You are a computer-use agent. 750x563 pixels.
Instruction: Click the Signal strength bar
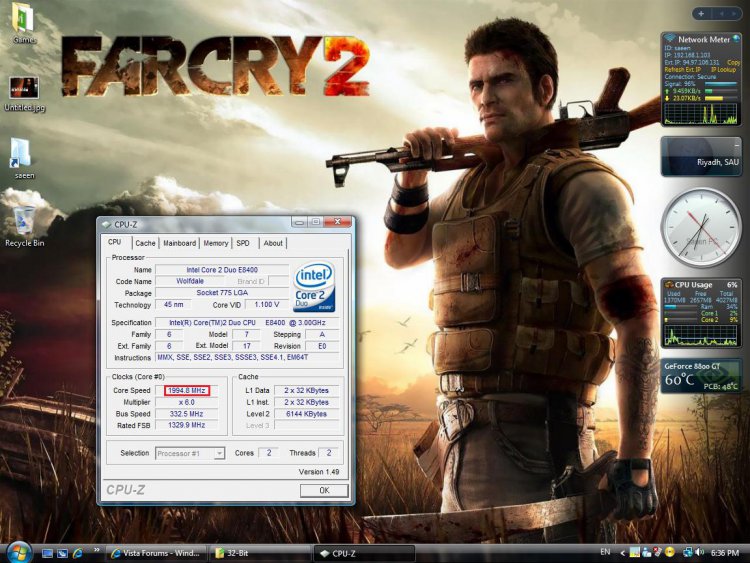click(721, 84)
